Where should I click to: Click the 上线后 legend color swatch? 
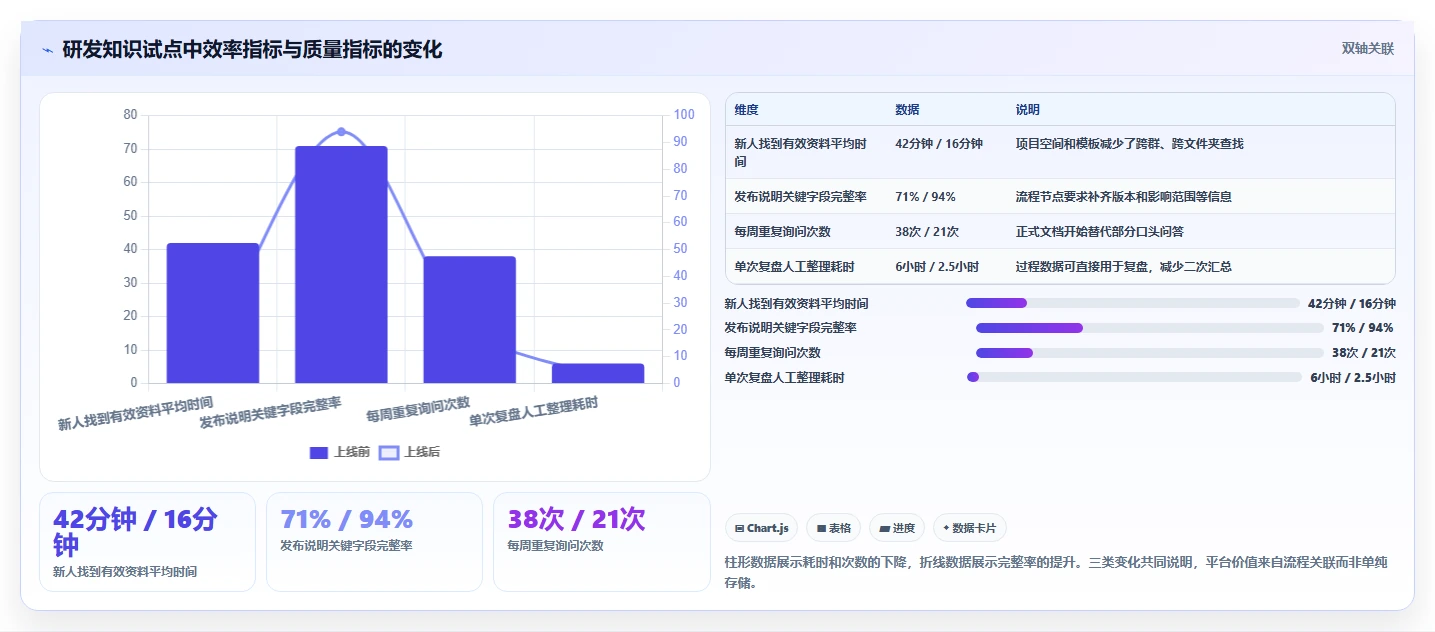click(x=389, y=452)
